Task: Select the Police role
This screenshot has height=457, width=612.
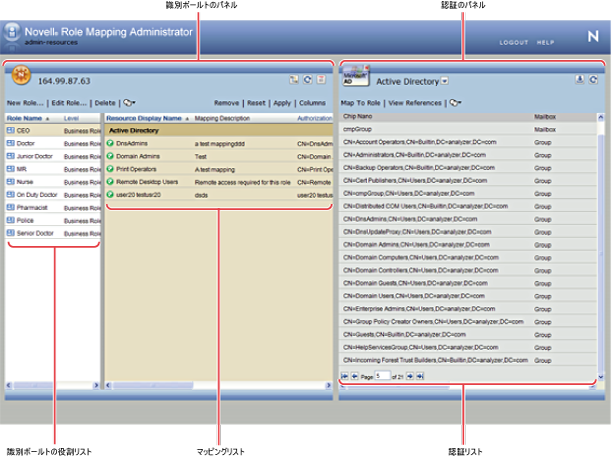Action: 53,220
